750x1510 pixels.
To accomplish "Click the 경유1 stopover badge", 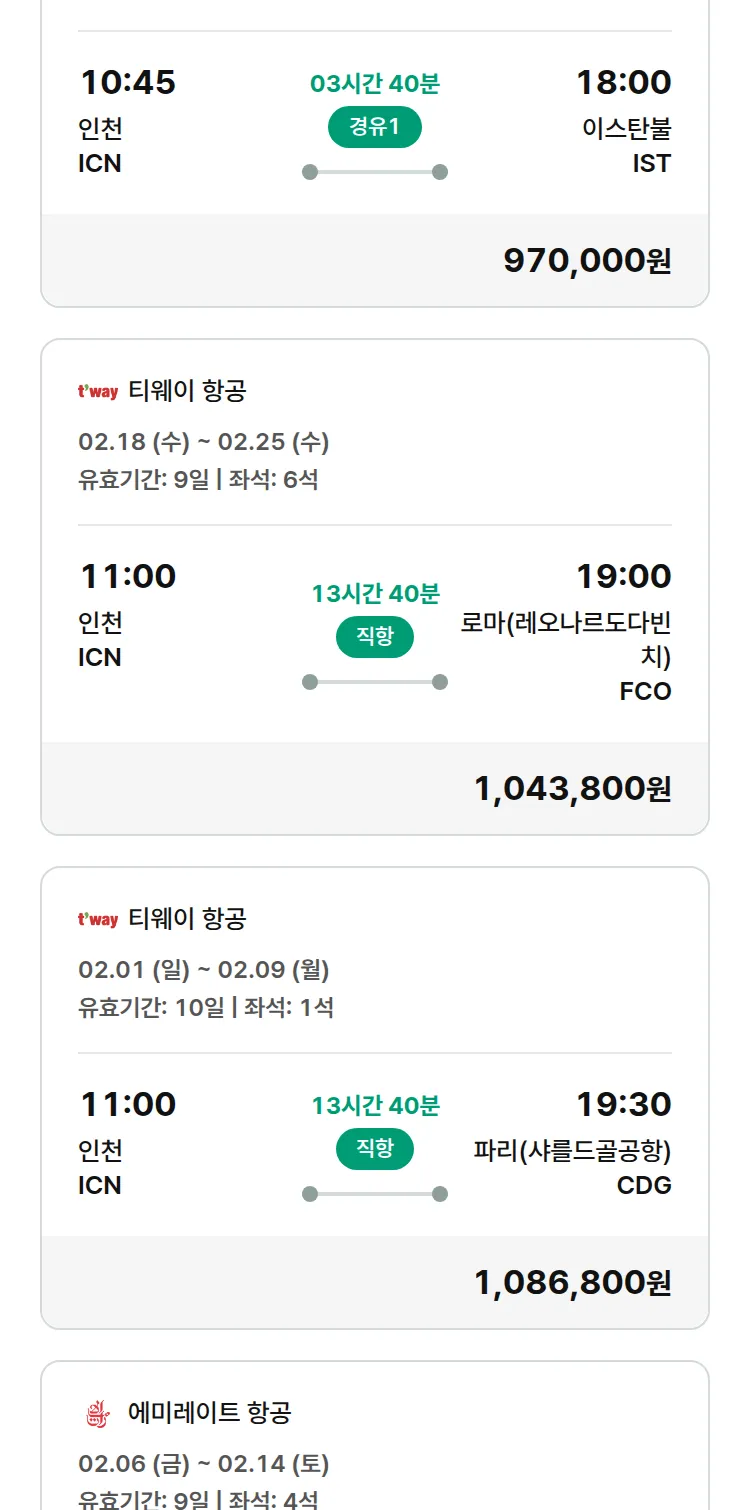I will (x=375, y=127).
